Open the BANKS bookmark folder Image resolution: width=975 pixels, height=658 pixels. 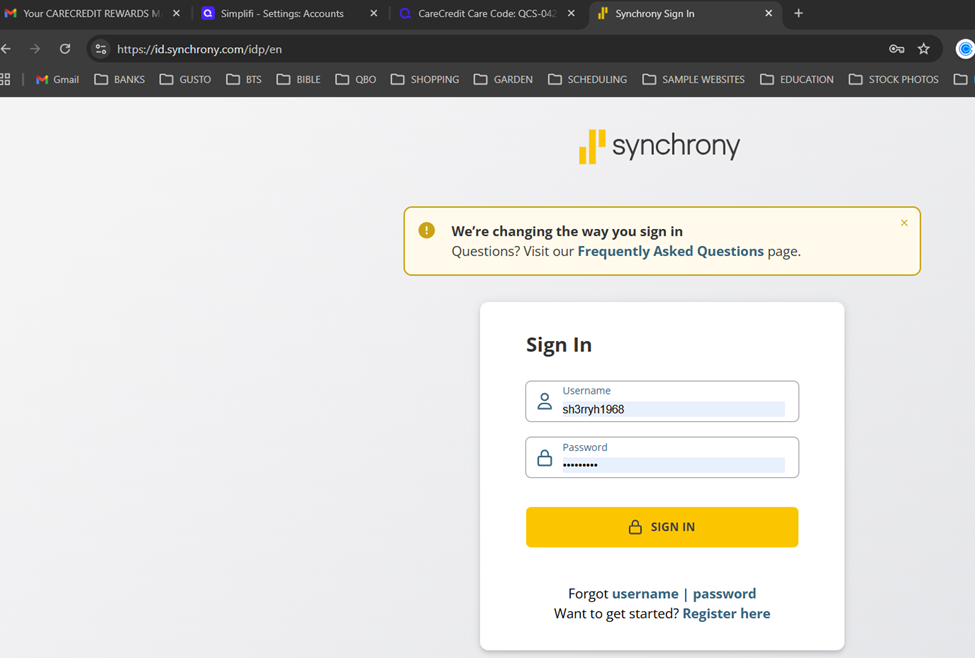(119, 79)
